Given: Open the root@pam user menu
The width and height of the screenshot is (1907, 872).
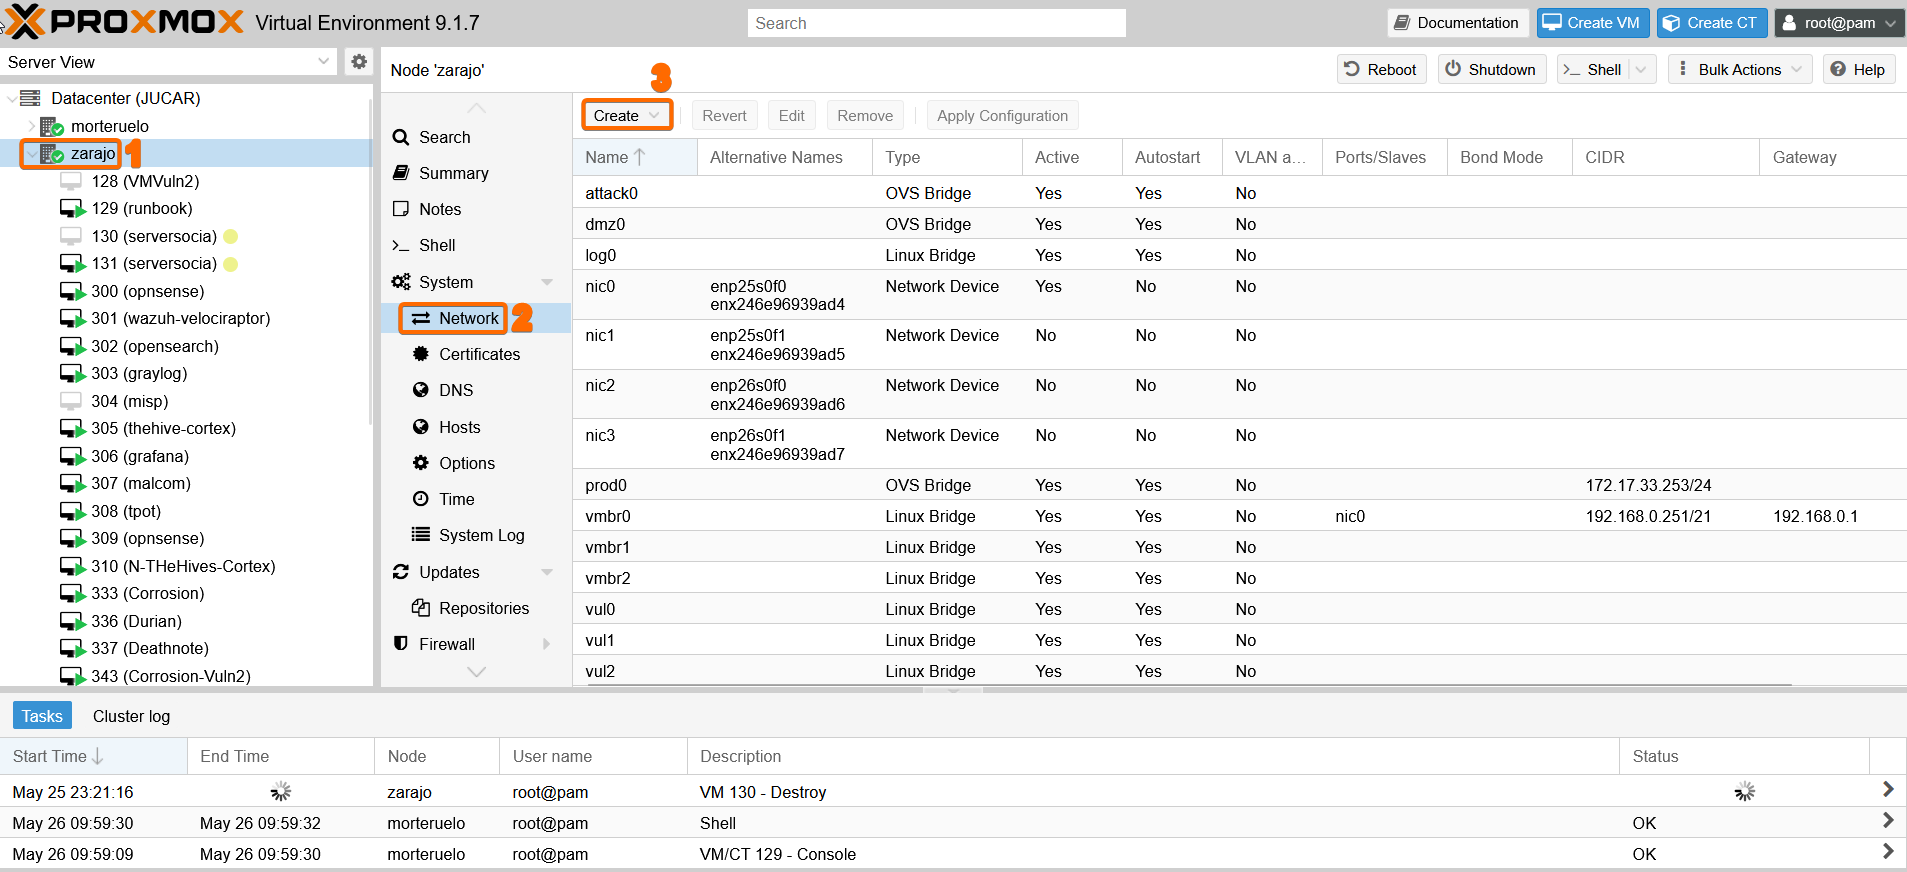Looking at the screenshot, I should pyautogui.click(x=1839, y=23).
